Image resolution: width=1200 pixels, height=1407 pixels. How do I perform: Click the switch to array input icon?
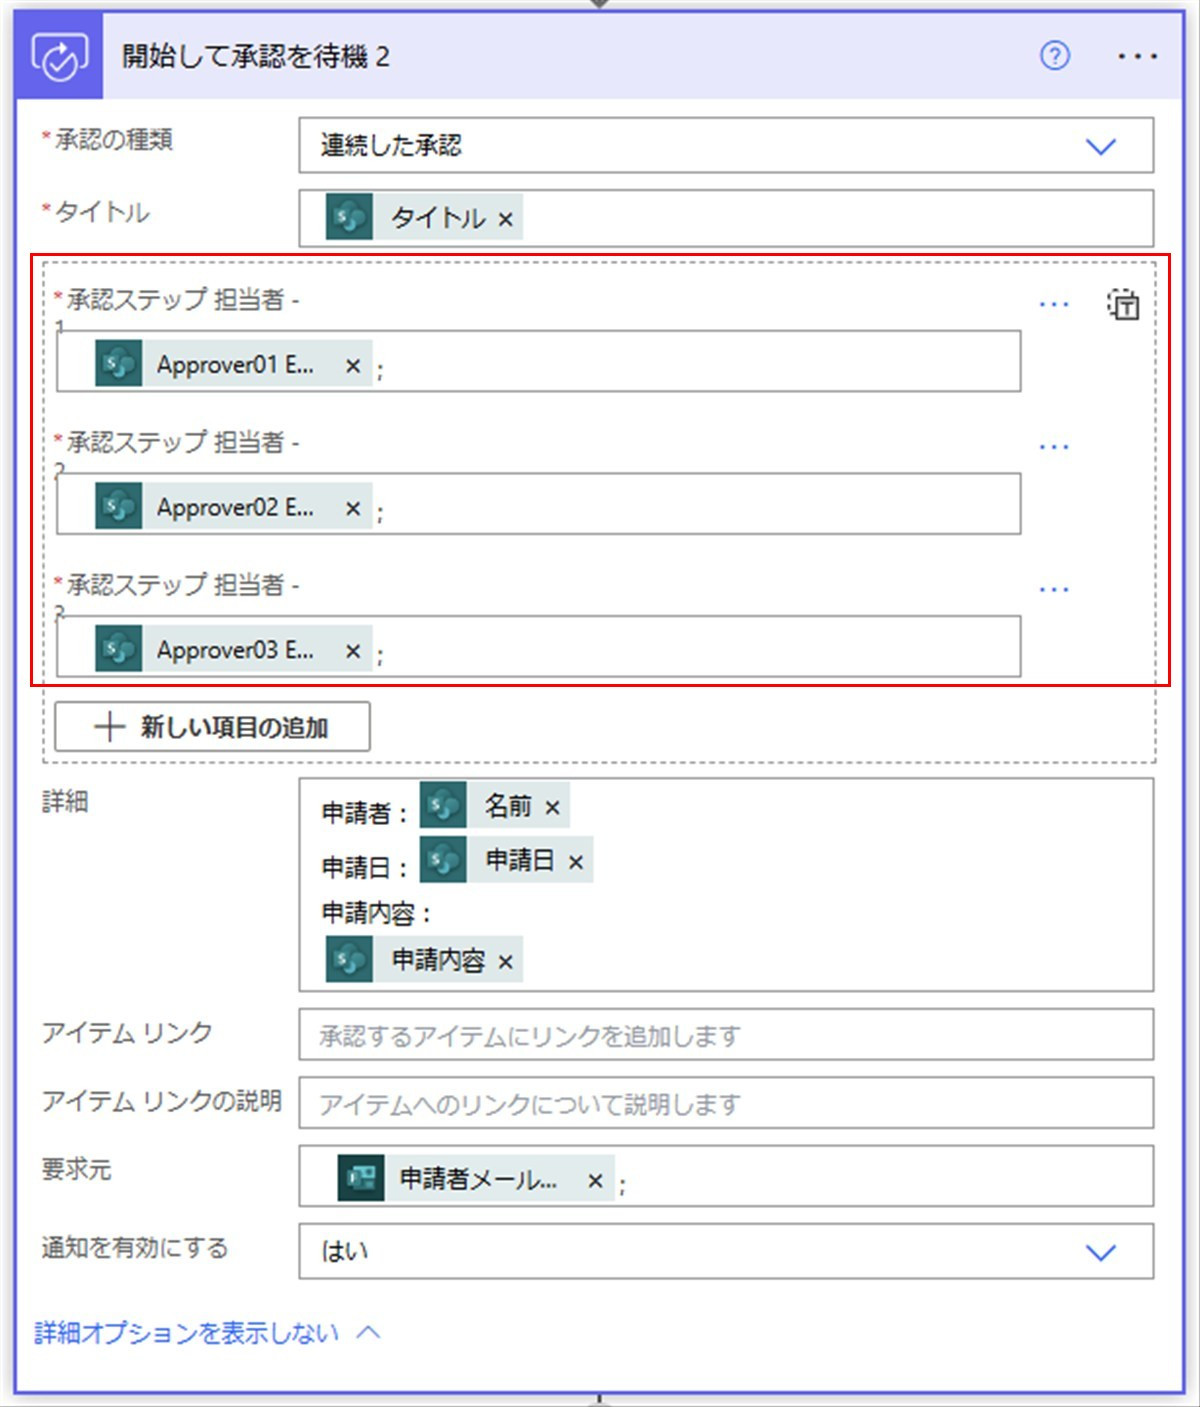1123,305
